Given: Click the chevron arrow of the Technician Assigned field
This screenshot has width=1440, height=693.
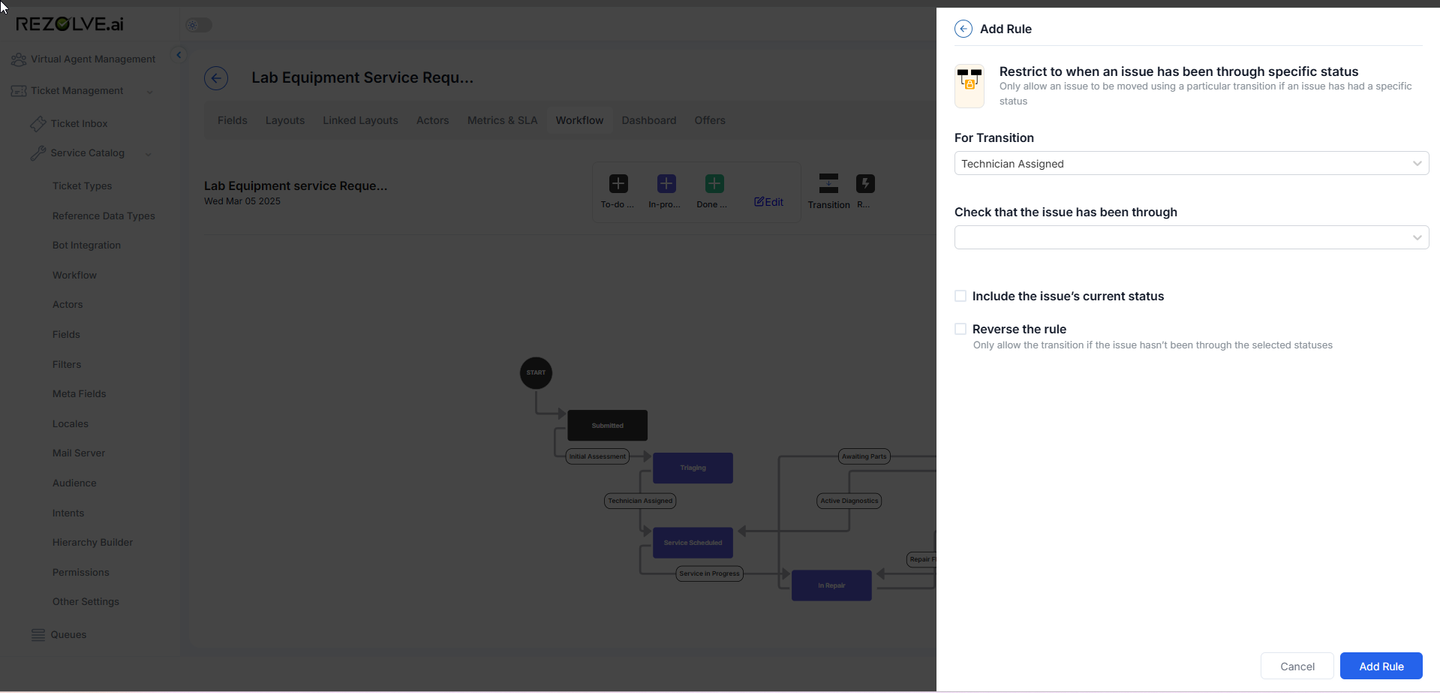Looking at the screenshot, I should (1417, 163).
